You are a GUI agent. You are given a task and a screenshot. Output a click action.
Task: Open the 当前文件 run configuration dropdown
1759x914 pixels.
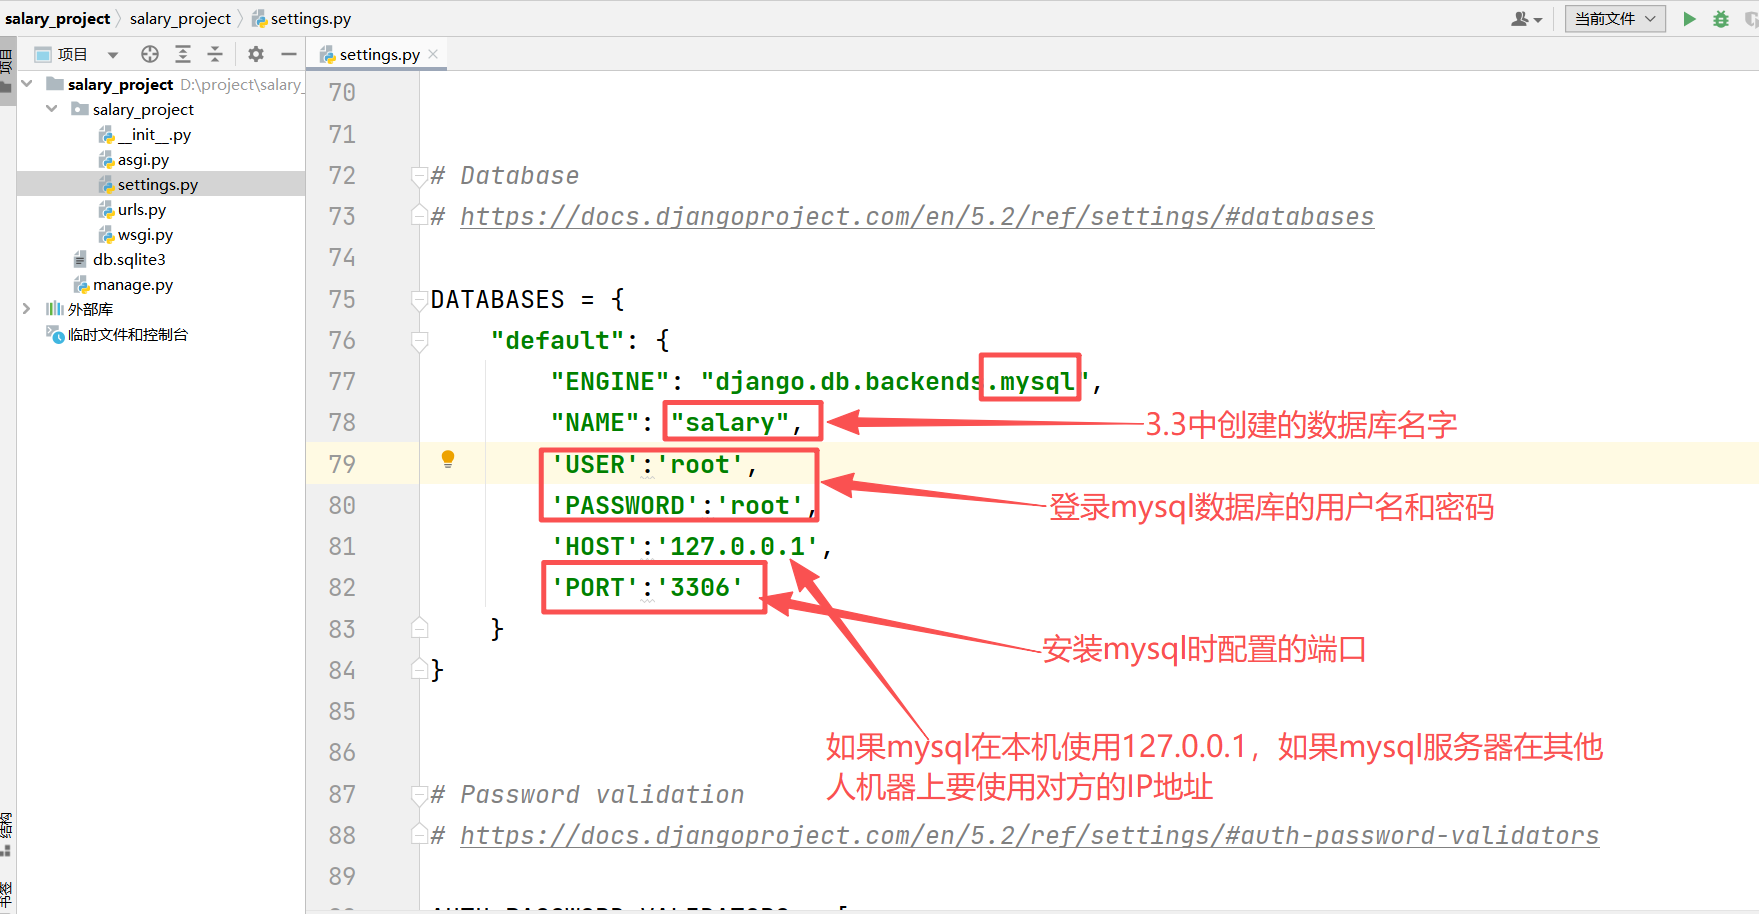click(1615, 18)
